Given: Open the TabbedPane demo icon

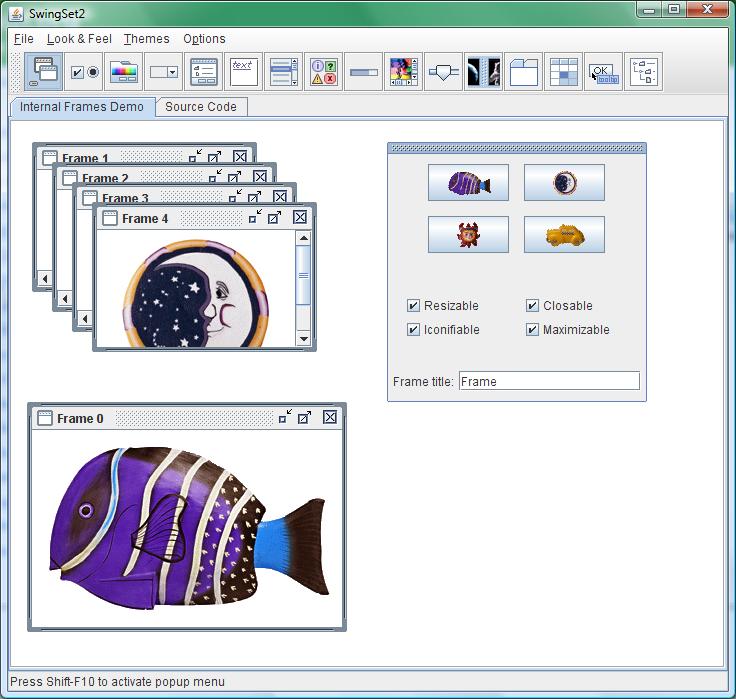Looking at the screenshot, I should [x=524, y=72].
